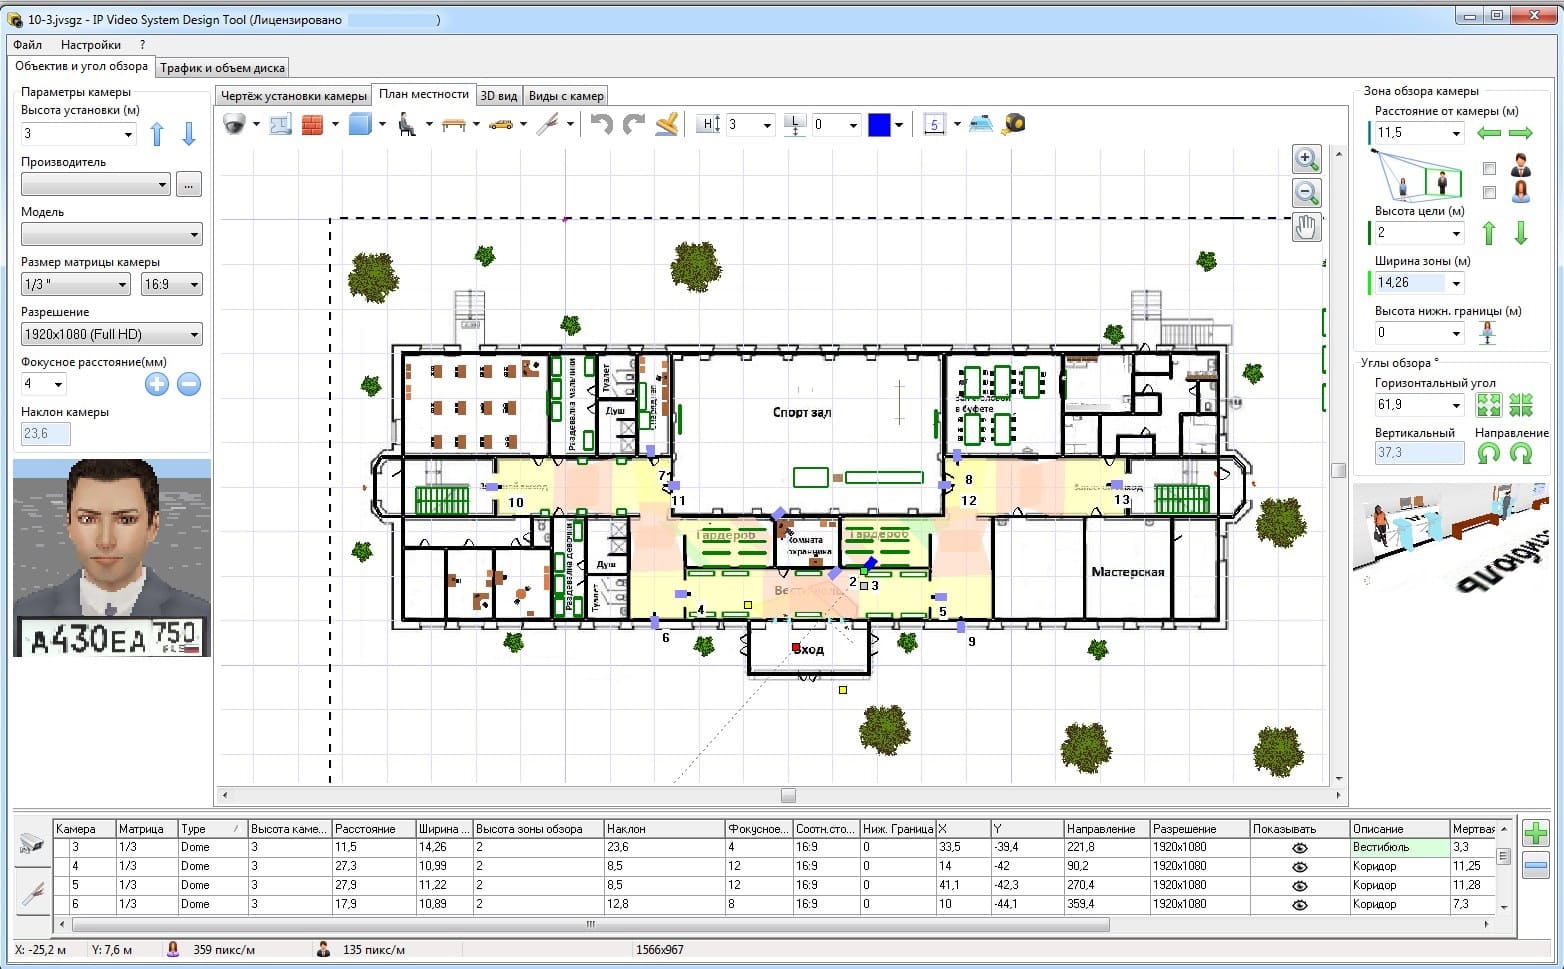Decrease focal length with the minus button
Image resolution: width=1564 pixels, height=969 pixels.
pos(189,383)
